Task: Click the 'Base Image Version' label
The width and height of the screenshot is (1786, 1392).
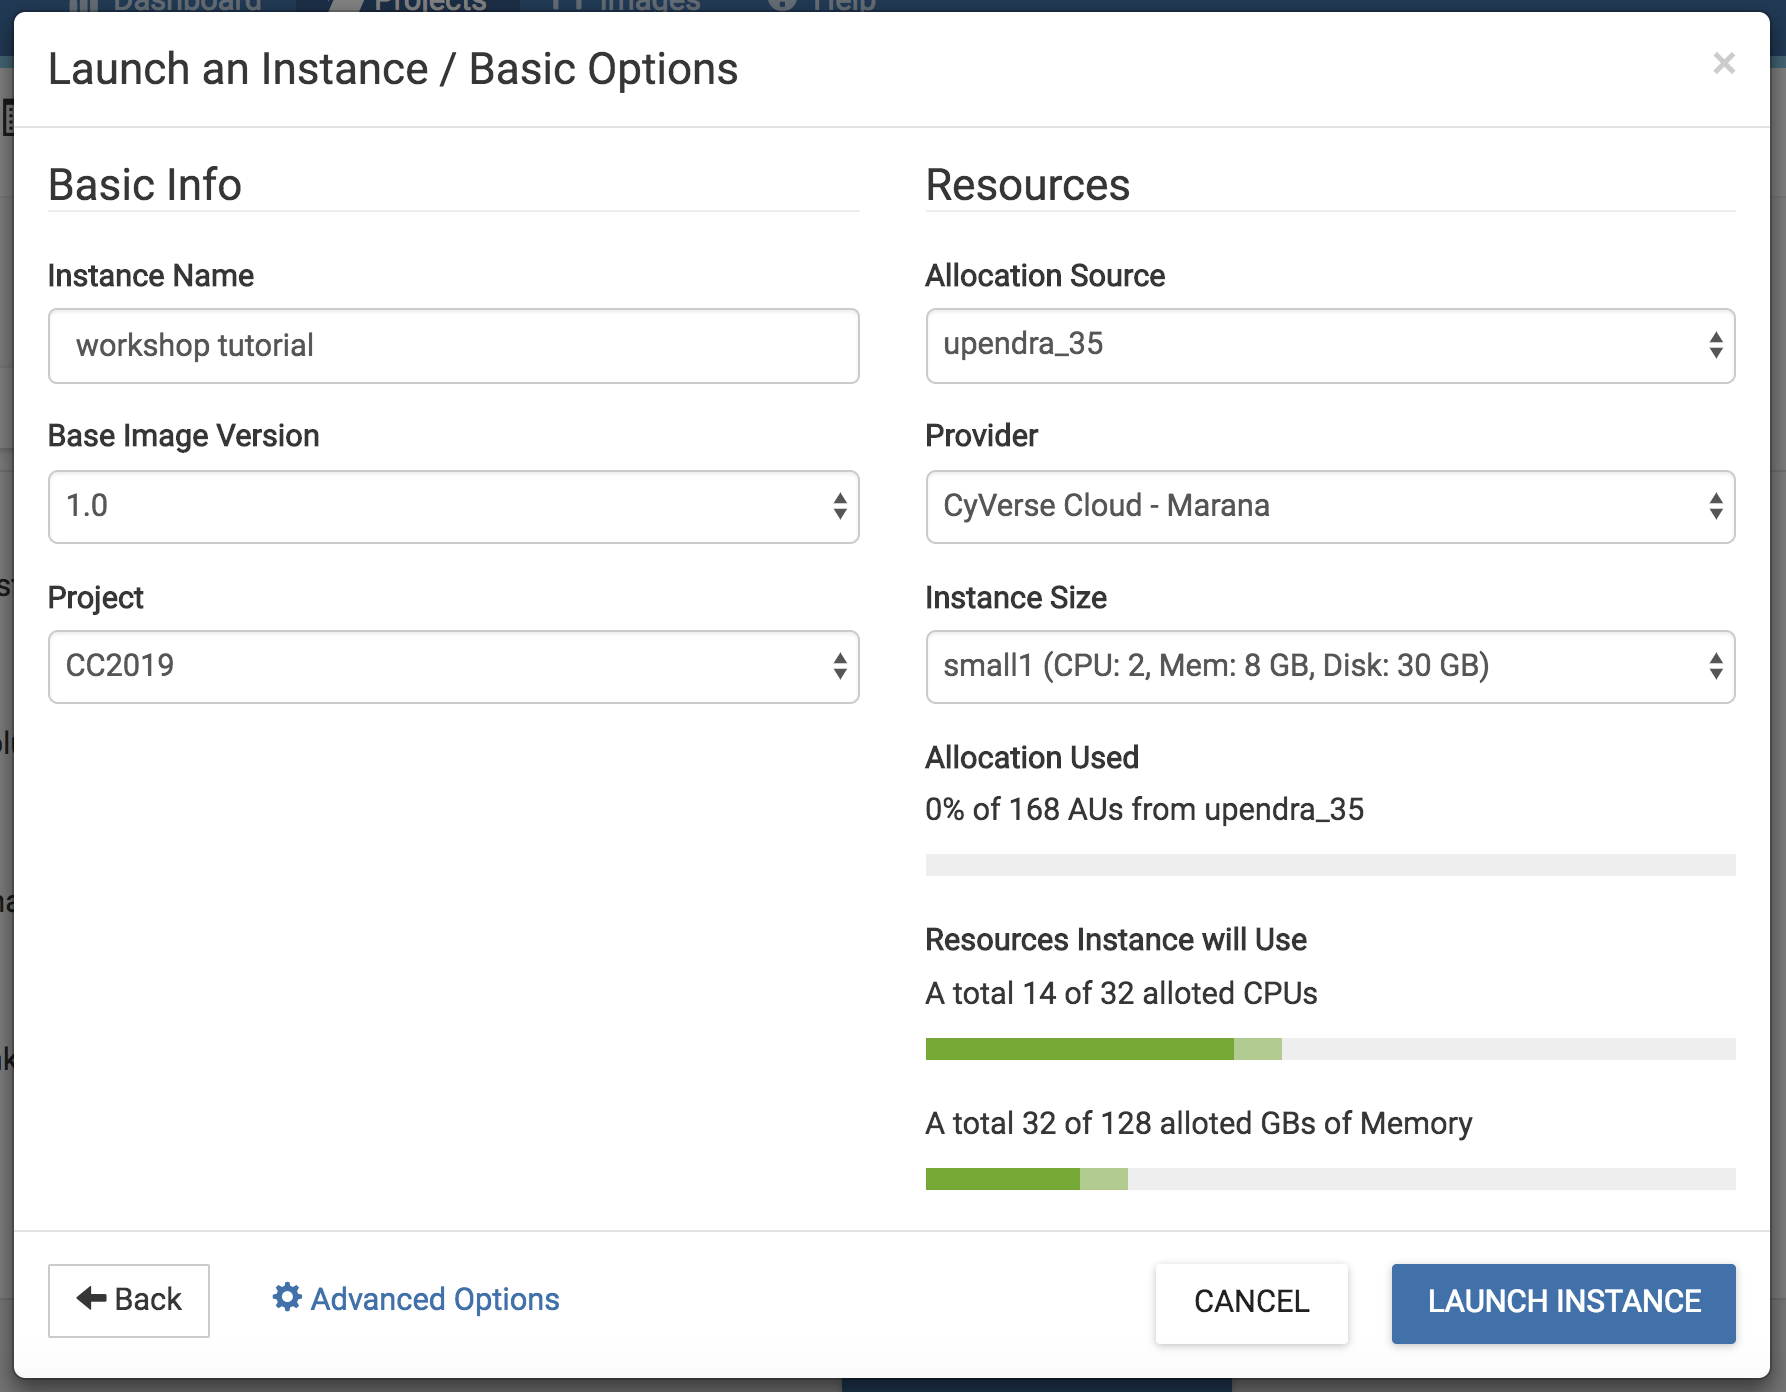Action: tap(184, 436)
